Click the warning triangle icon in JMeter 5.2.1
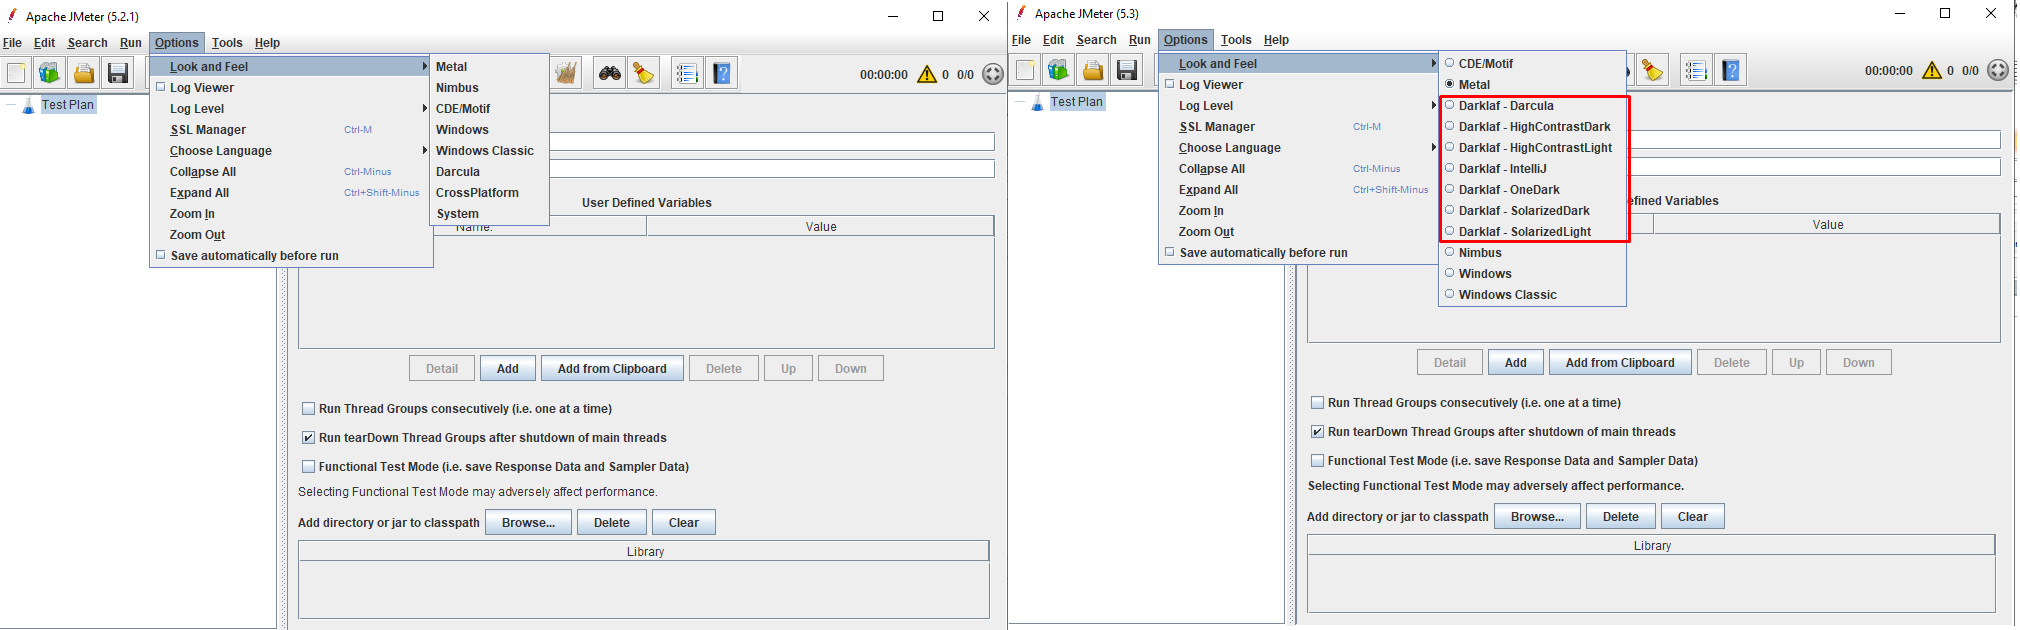Image resolution: width=2020 pixels, height=630 pixels. [927, 74]
